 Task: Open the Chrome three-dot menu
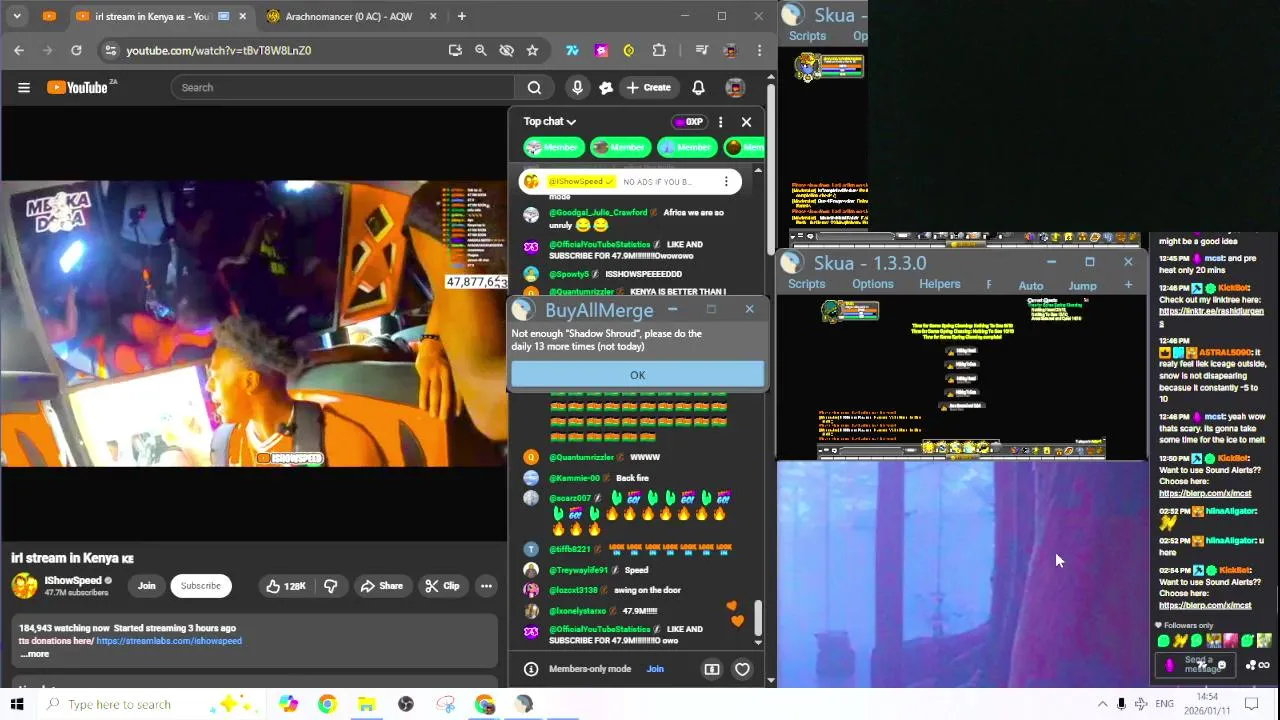(x=760, y=50)
